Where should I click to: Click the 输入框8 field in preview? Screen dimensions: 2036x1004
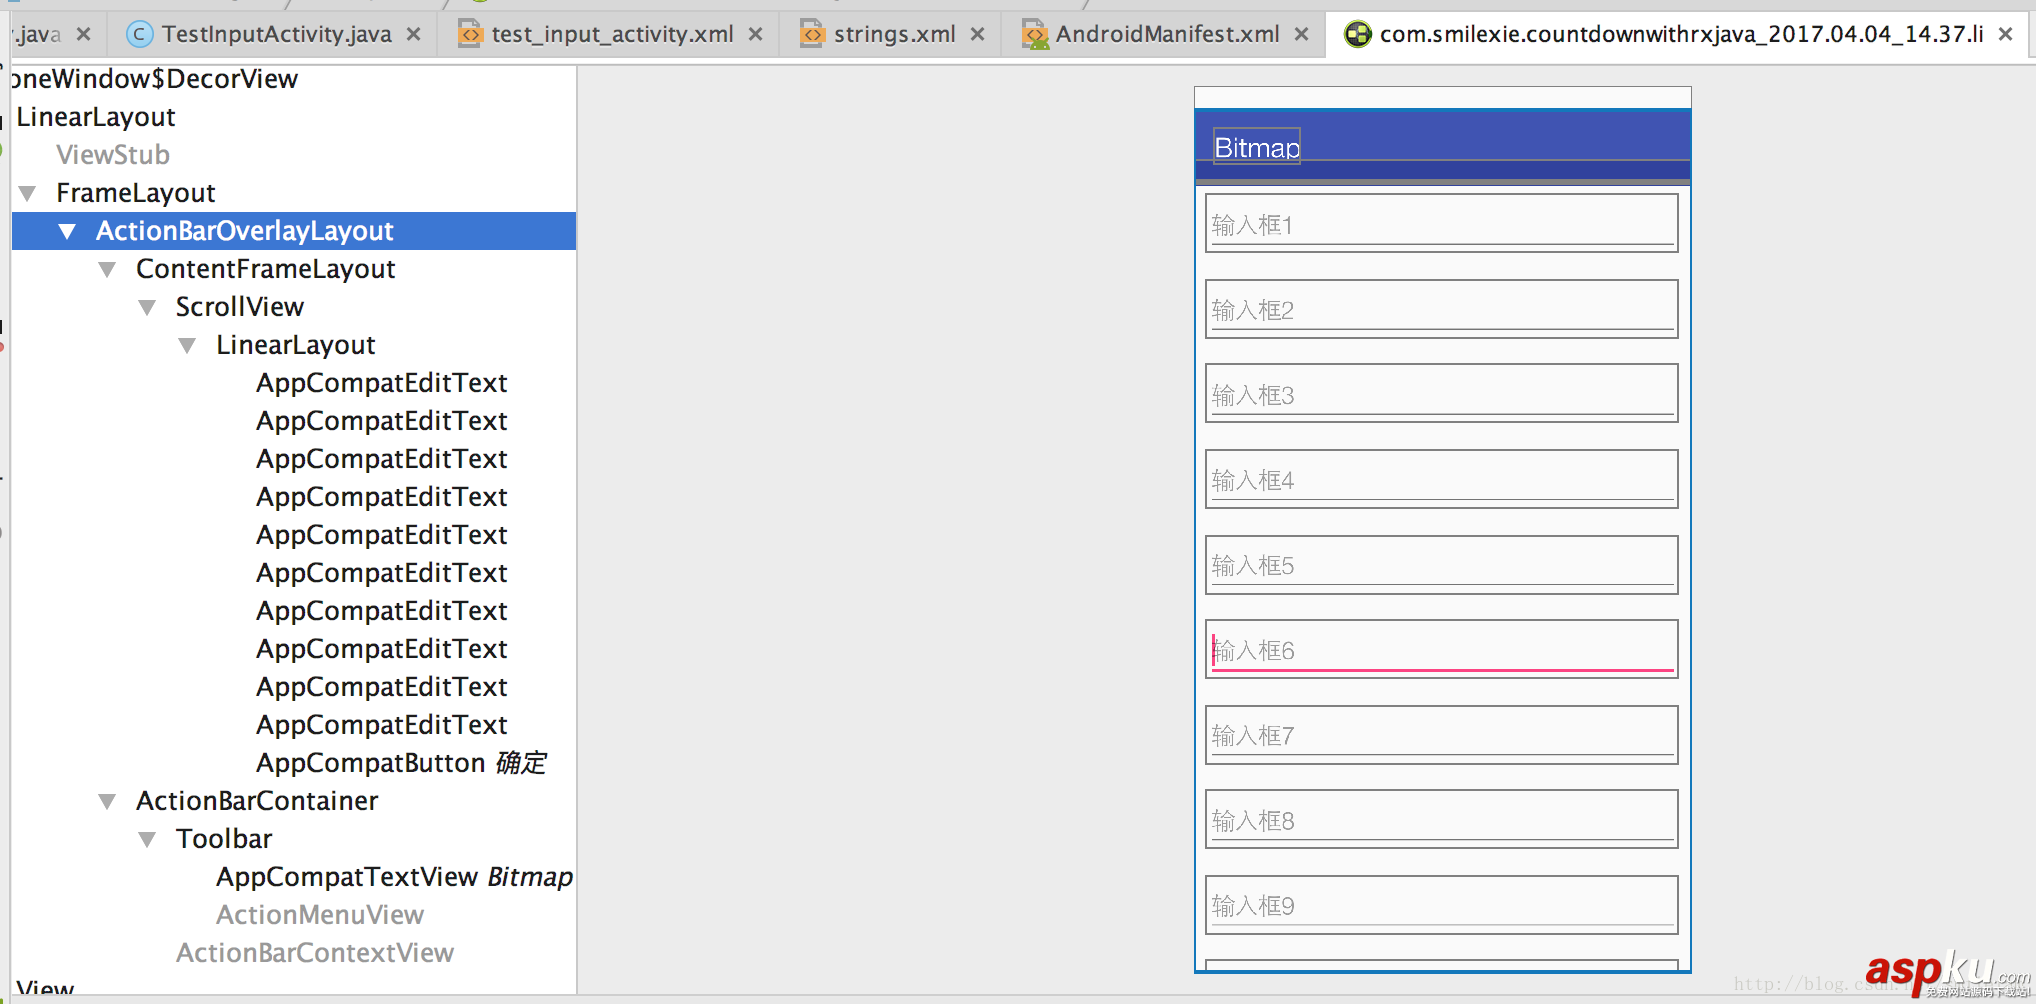click(x=1442, y=819)
